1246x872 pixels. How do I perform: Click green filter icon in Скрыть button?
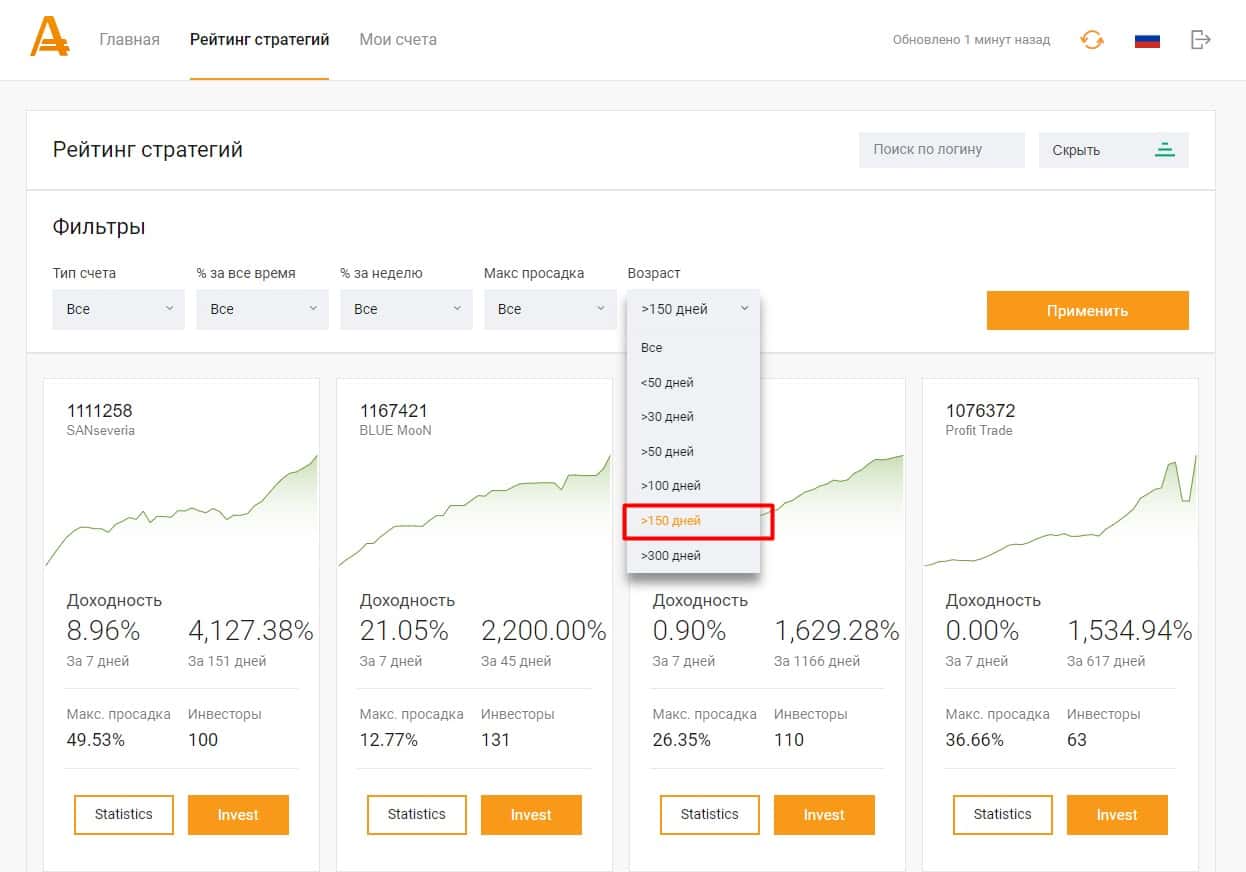pyautogui.click(x=1164, y=150)
